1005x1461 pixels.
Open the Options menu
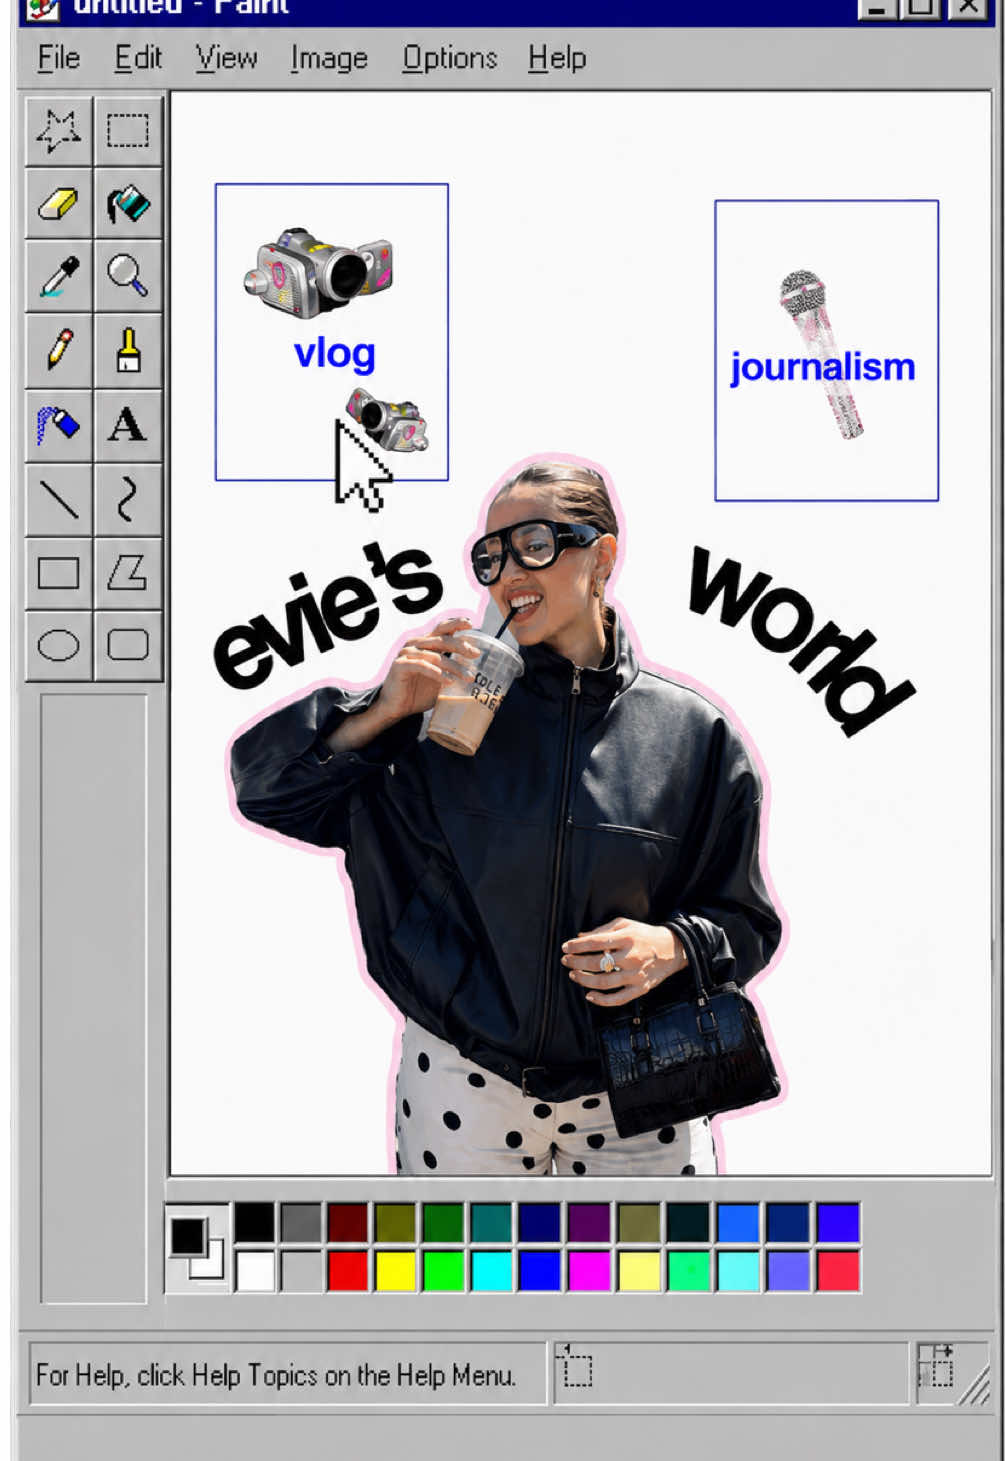450,58
